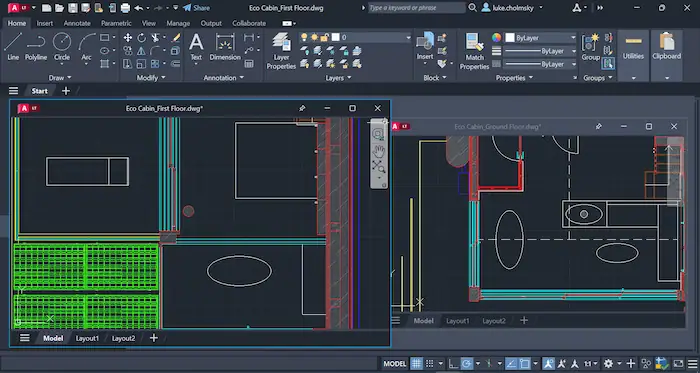Open annotation scale 1:1 dropdown
700x373 pixels.
click(x=591, y=363)
